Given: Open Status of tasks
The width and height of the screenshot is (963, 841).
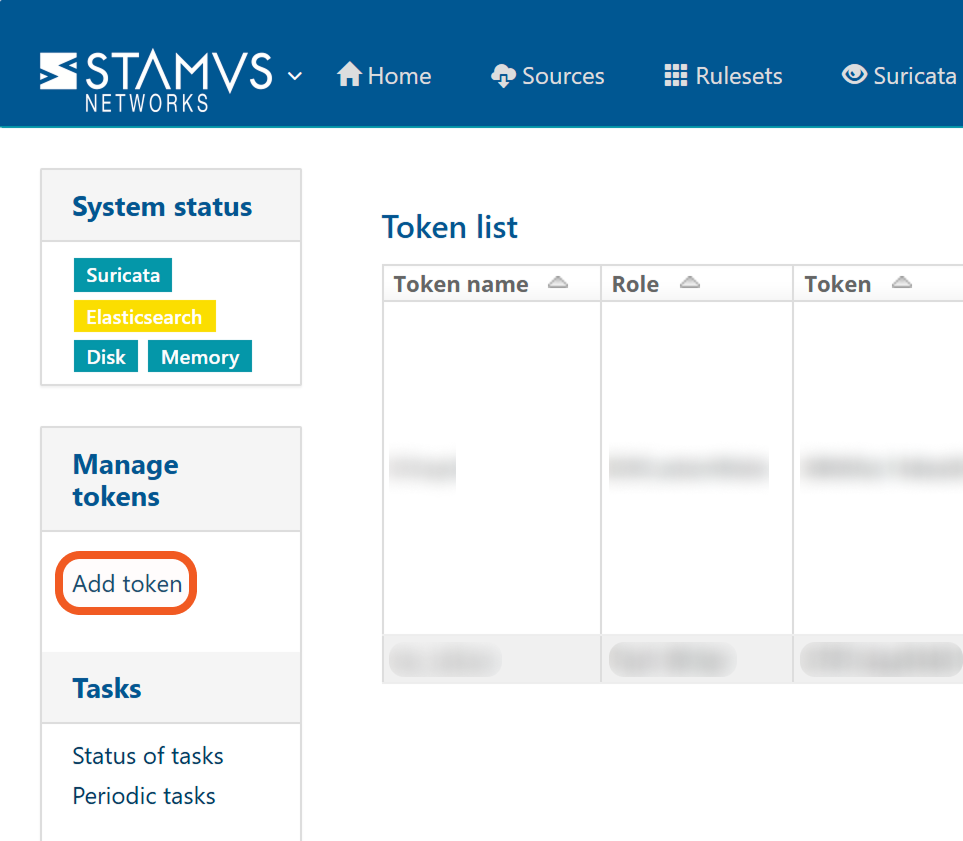Looking at the screenshot, I should (x=148, y=756).
